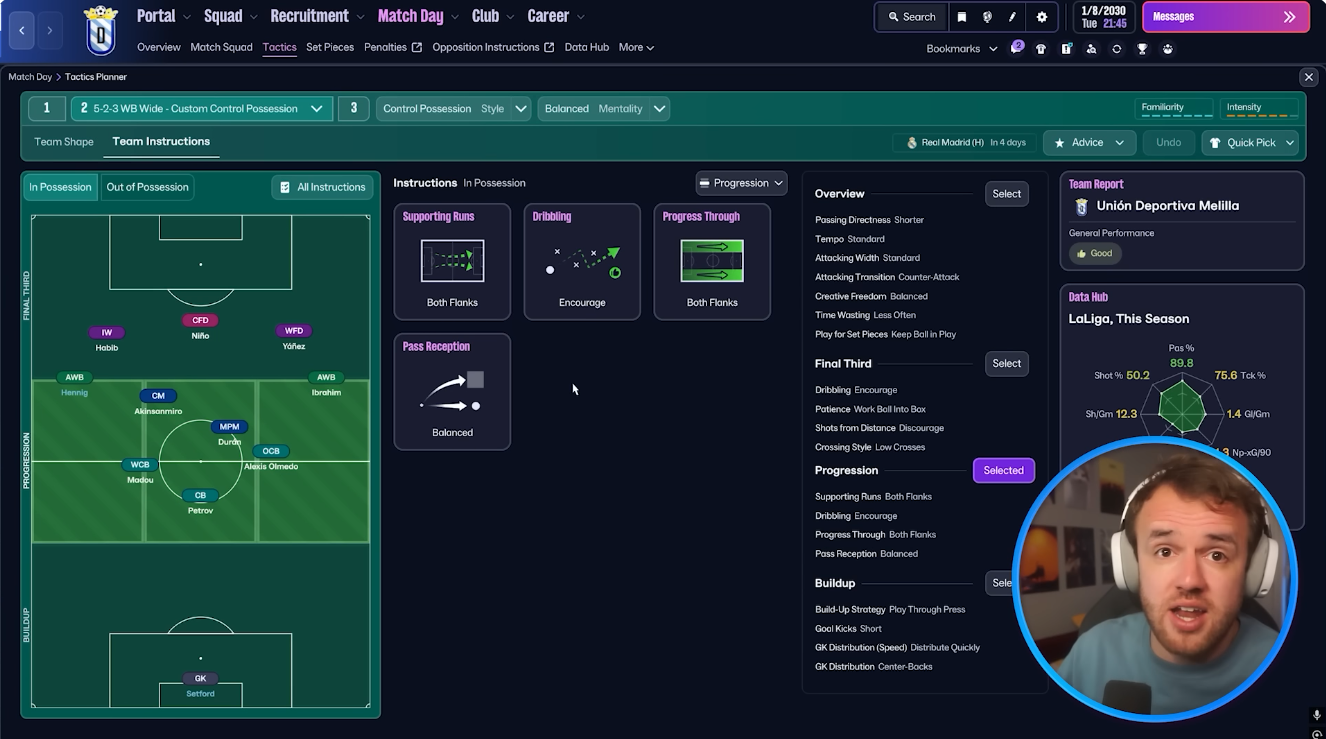The image size is (1326, 739).
Task: Open the Squad menu
Action: click(230, 16)
